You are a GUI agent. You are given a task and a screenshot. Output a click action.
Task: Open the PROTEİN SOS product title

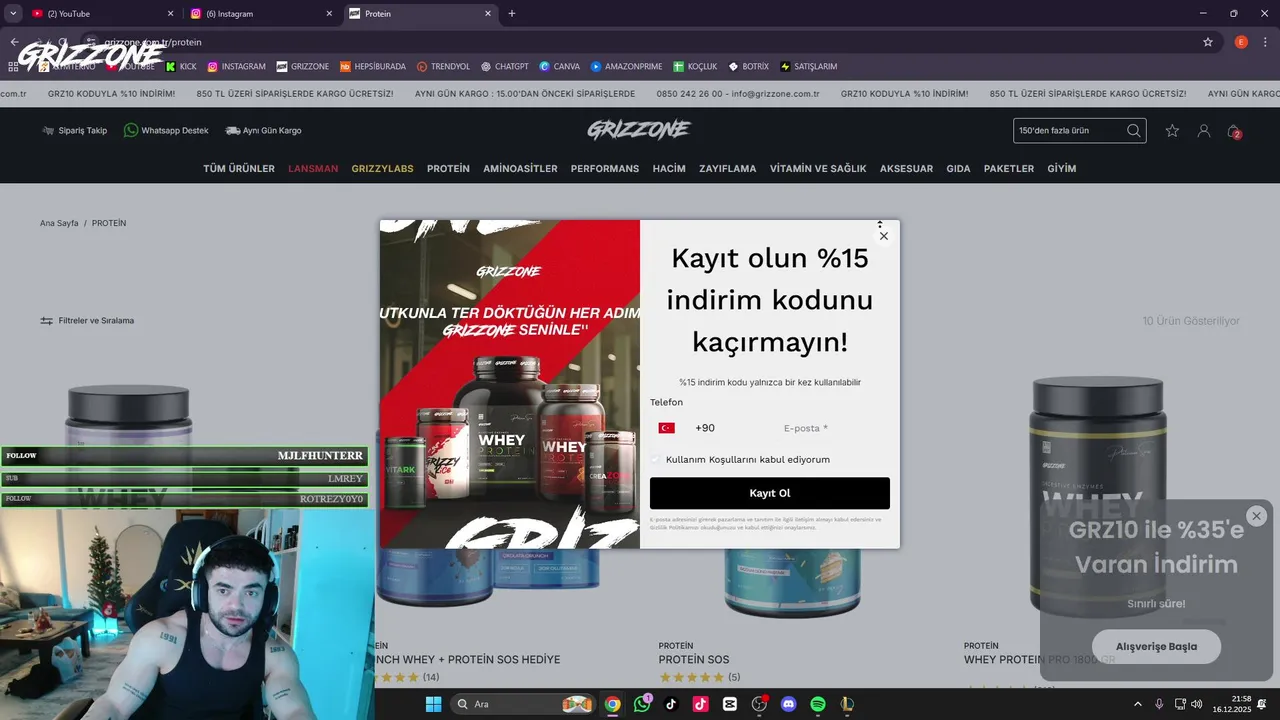pyautogui.click(x=694, y=660)
